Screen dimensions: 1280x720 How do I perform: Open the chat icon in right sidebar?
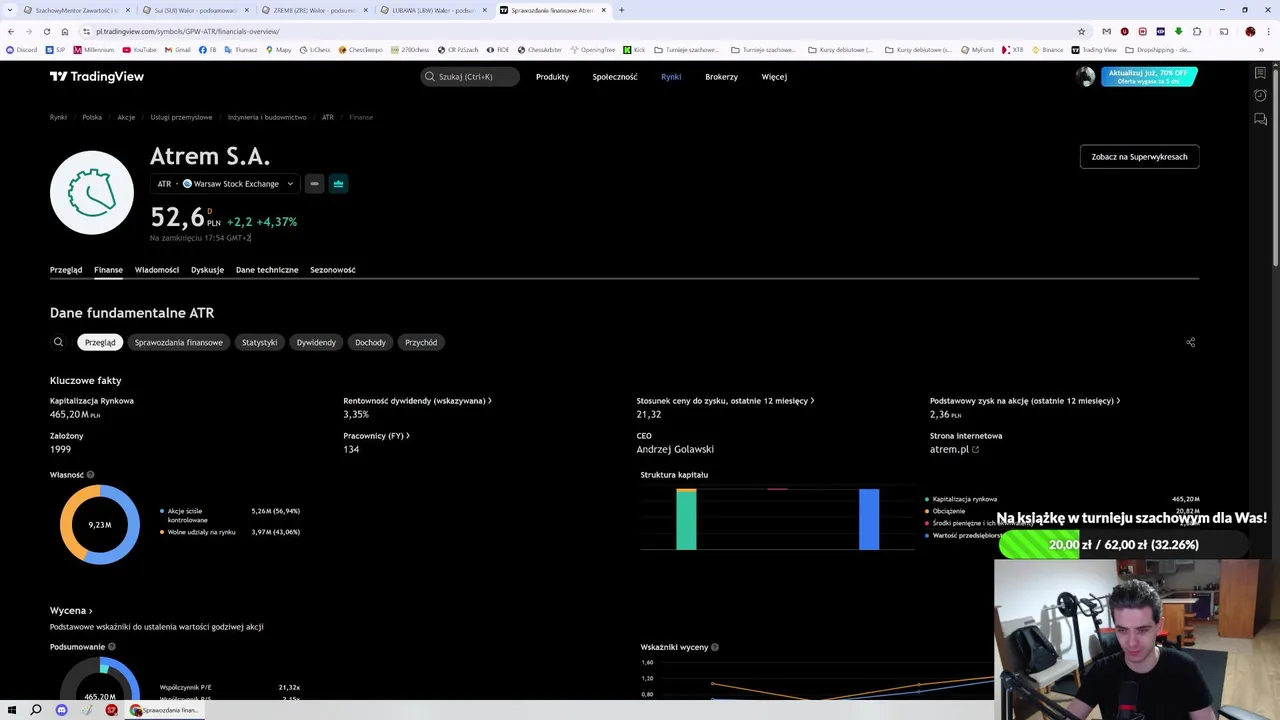pos(1260,119)
